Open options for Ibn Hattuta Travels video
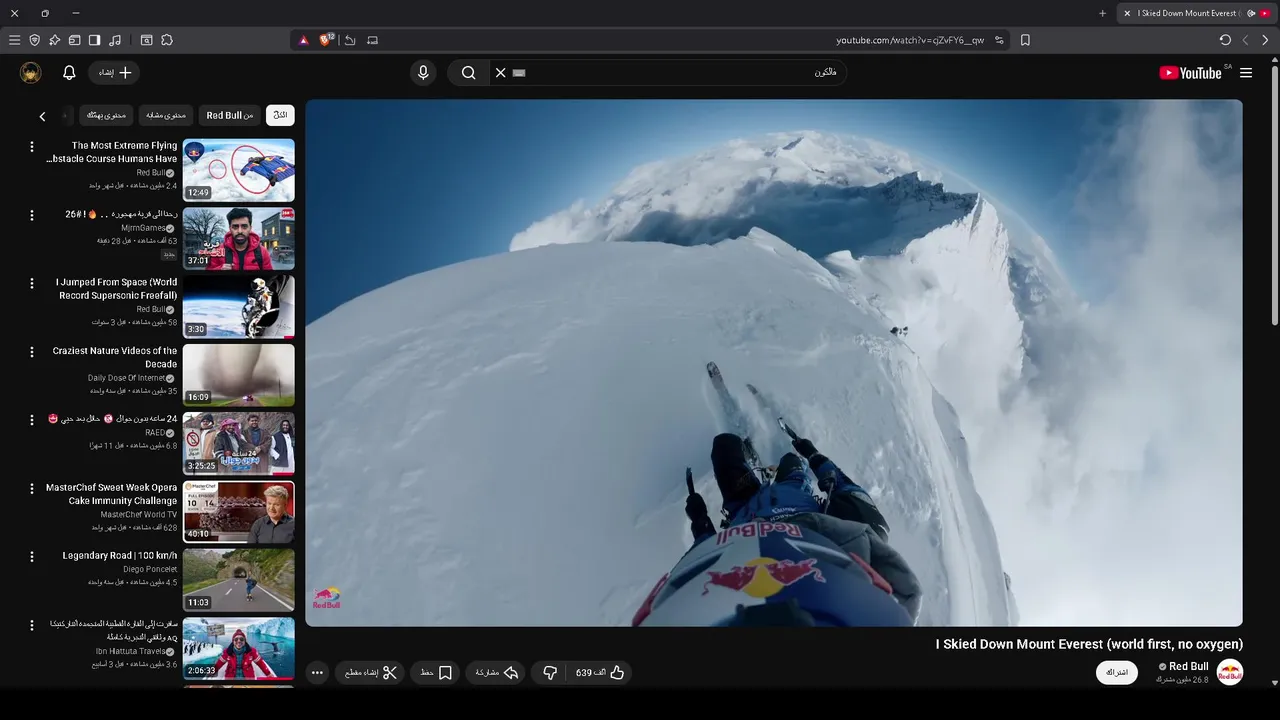Image resolution: width=1280 pixels, height=720 pixels. [32, 625]
